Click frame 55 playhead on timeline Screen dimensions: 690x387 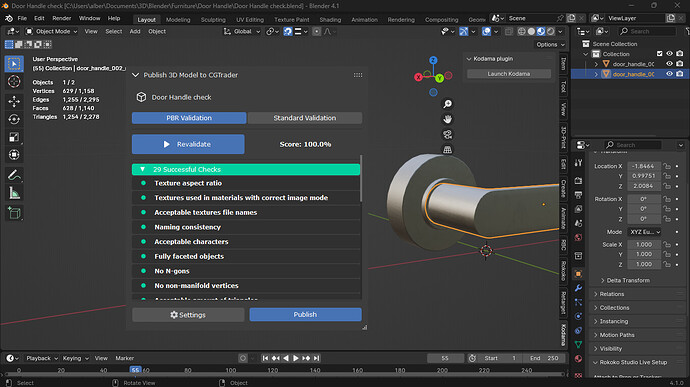tap(135, 370)
